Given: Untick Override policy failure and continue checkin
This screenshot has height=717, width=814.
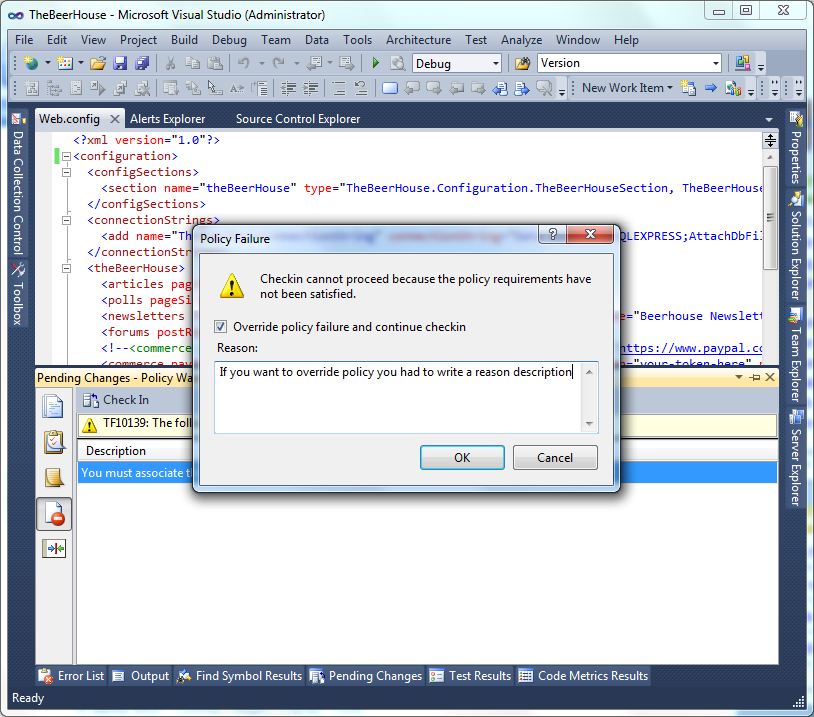Looking at the screenshot, I should click(x=220, y=327).
